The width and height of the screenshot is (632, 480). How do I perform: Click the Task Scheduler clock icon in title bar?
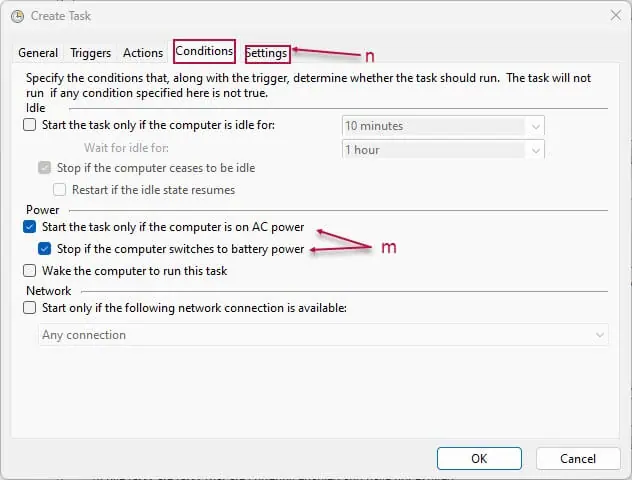[17, 17]
